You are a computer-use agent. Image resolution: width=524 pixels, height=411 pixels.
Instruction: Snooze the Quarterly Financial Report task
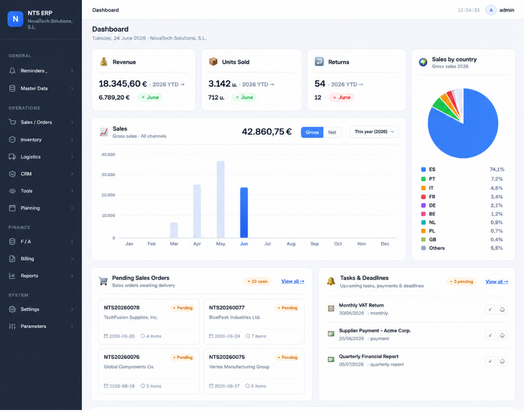pos(502,361)
